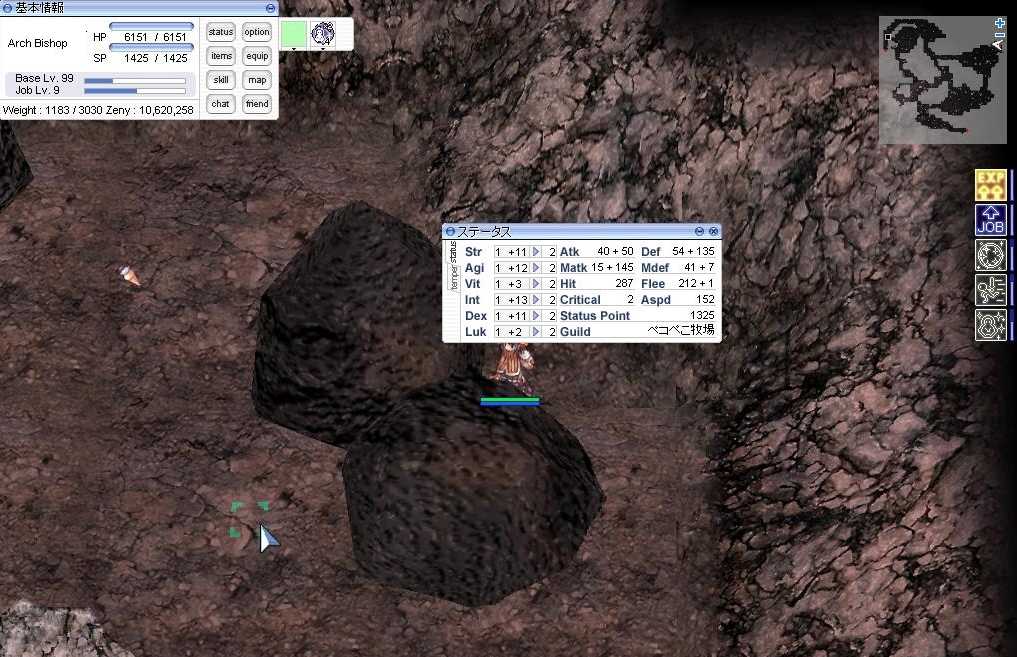Viewport: 1017px width, 657px height.
Task: Click the Base Lv. experience progress bar
Action: [x=135, y=80]
